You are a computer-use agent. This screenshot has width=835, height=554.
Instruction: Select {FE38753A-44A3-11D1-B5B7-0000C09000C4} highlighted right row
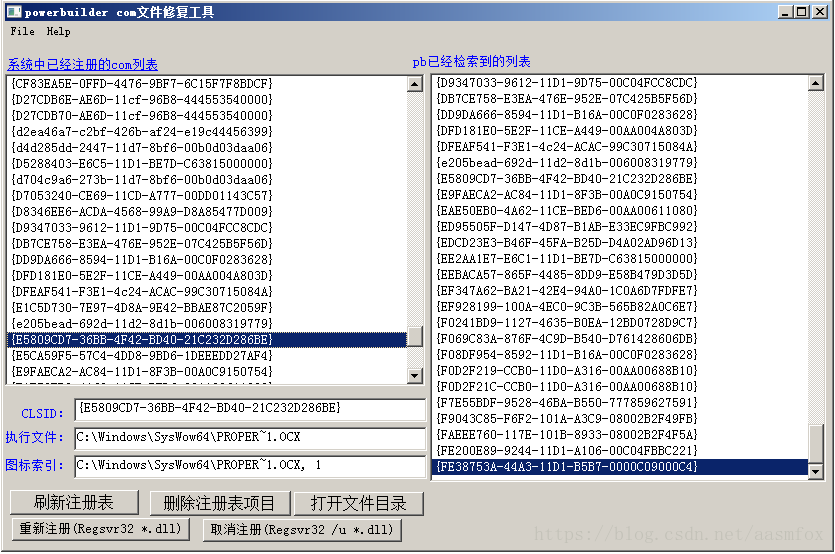coord(620,466)
